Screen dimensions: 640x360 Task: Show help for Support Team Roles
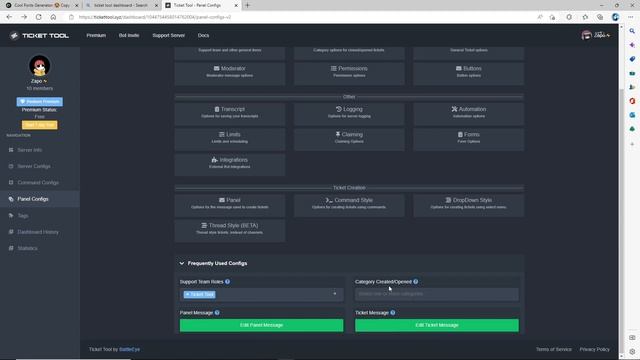(227, 282)
